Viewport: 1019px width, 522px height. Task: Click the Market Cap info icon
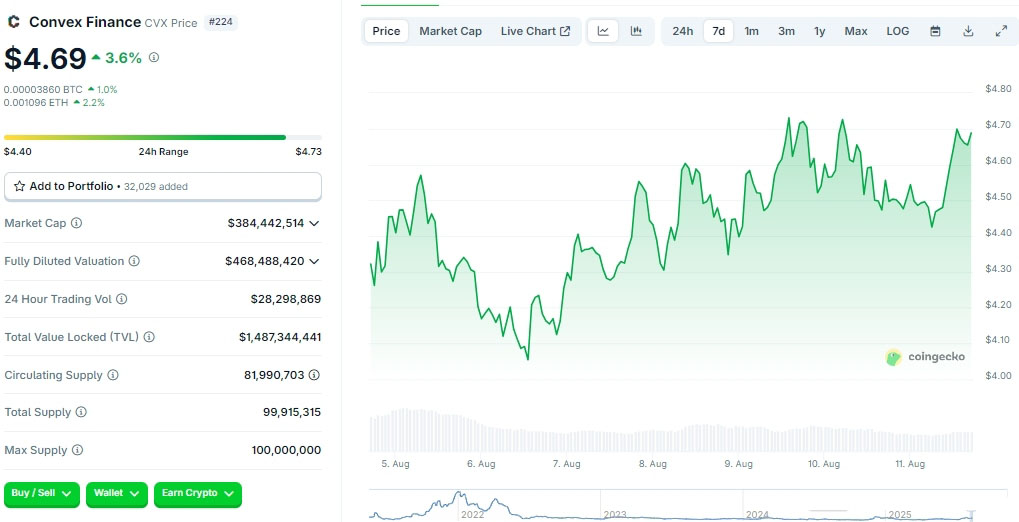click(x=77, y=223)
